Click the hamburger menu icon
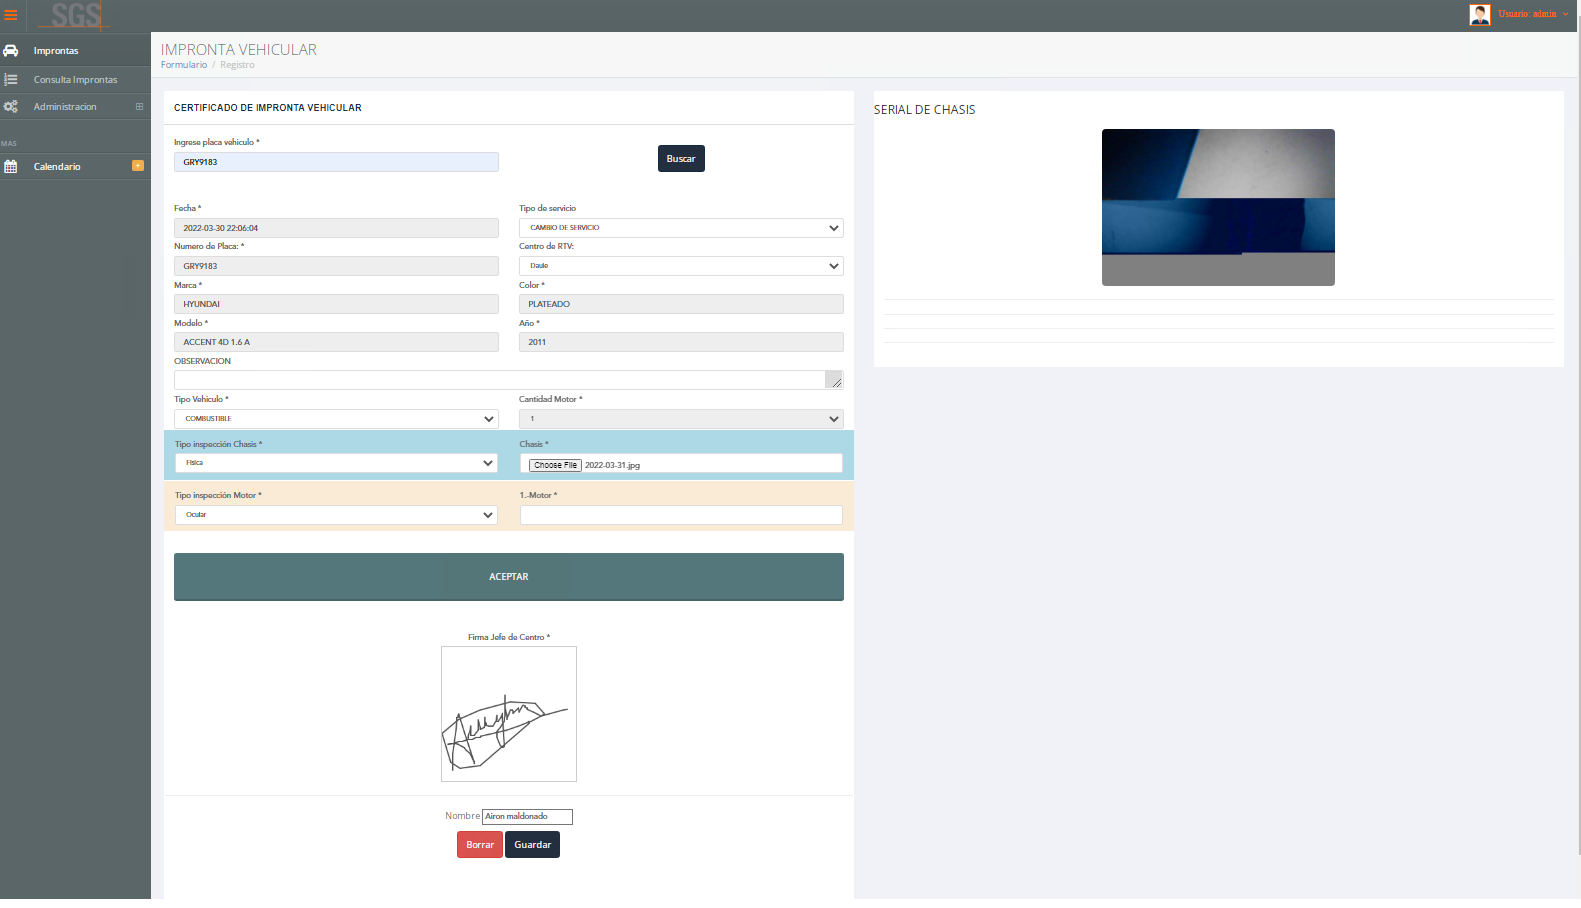 pyautogui.click(x=11, y=15)
